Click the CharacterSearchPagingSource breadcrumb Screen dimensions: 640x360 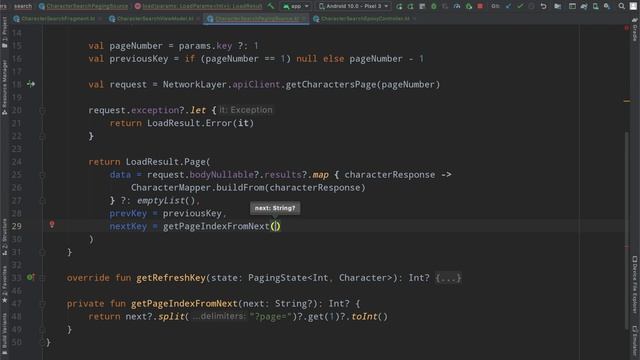tap(83, 6)
